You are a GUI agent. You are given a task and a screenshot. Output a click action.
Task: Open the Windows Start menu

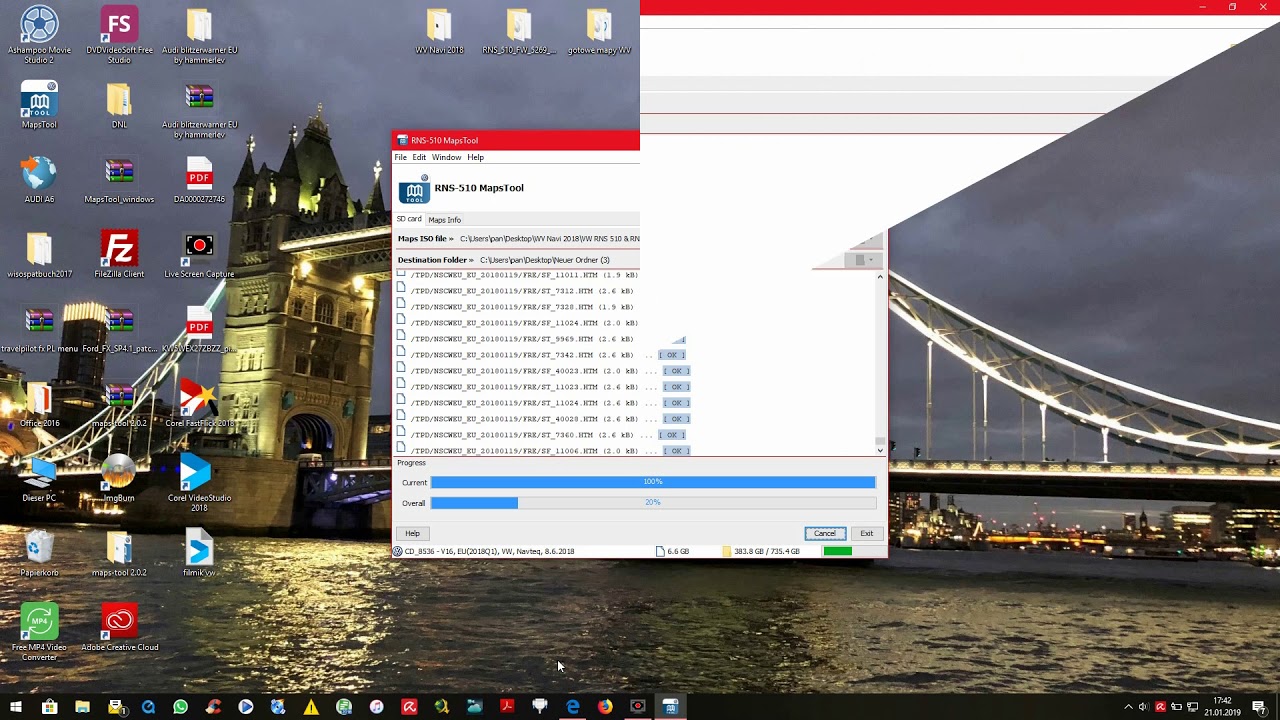coord(16,707)
